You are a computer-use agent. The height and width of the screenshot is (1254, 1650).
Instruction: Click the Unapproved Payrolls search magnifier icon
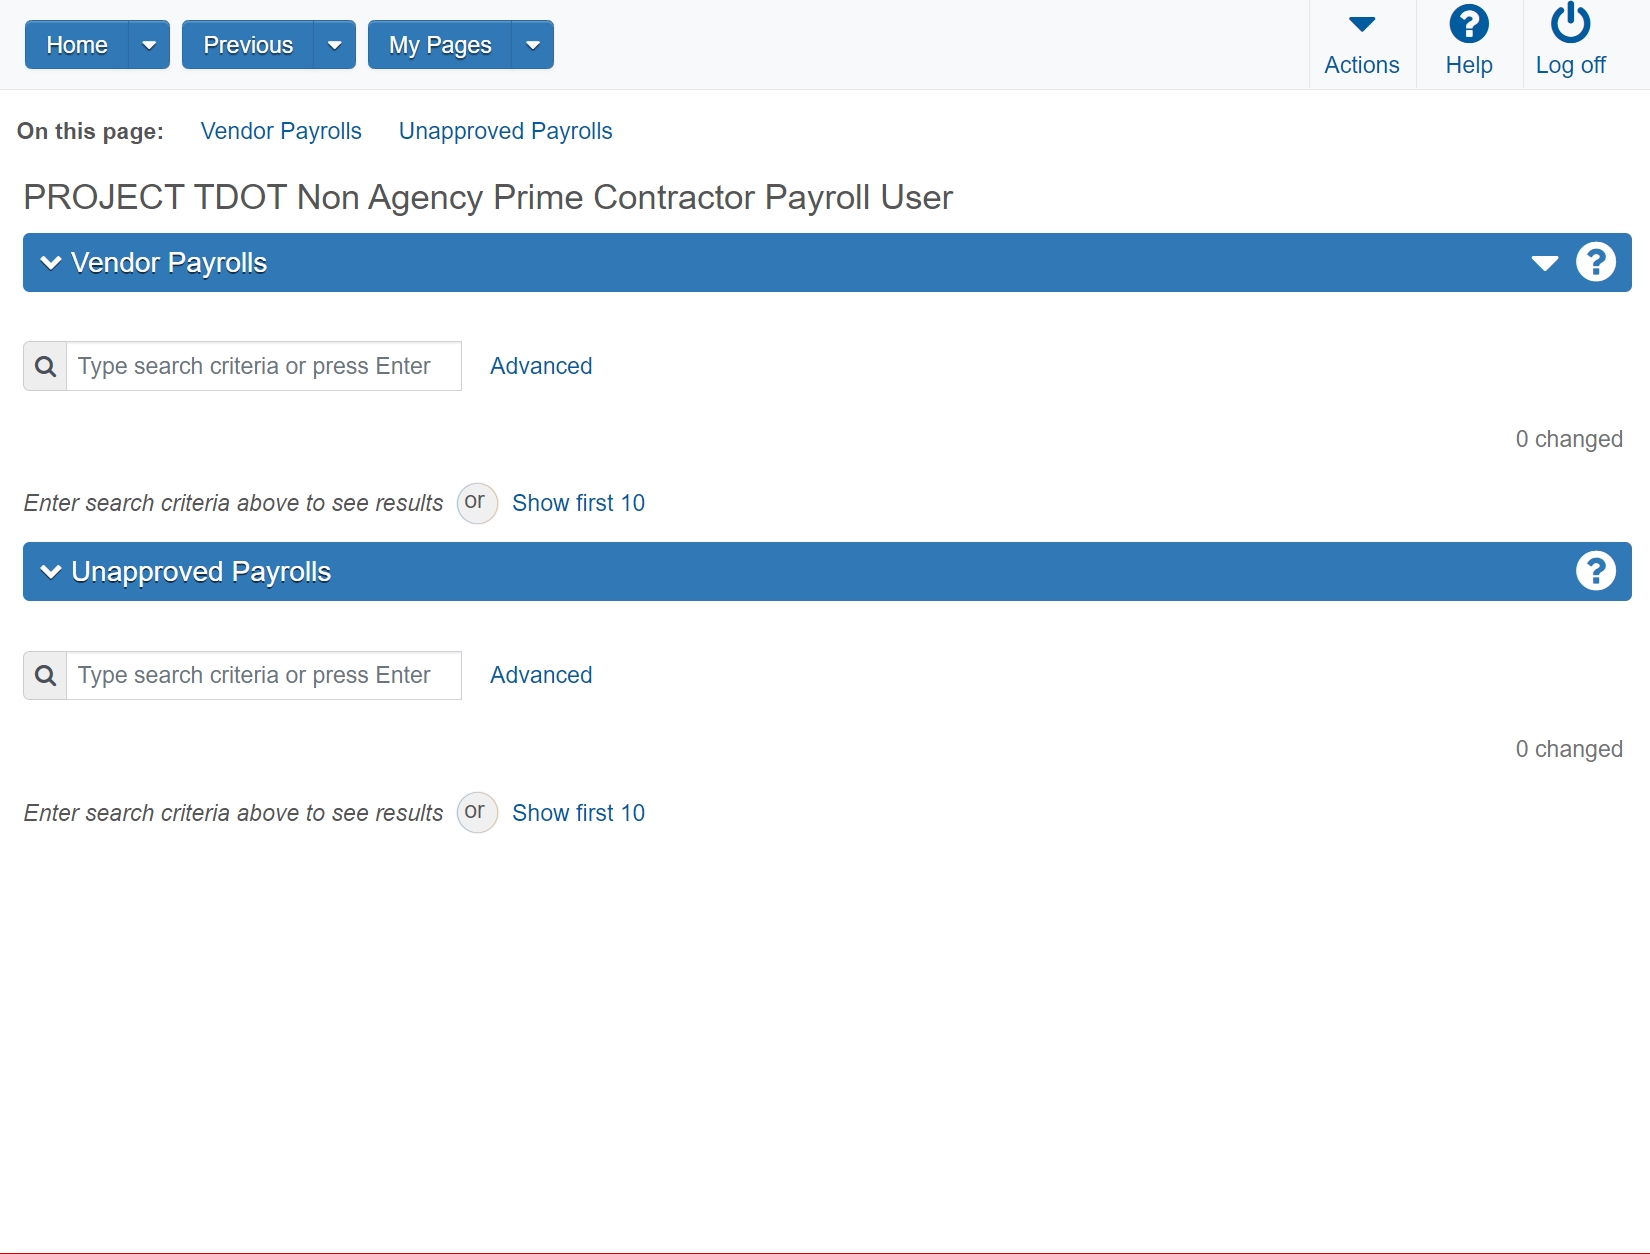pos(45,675)
